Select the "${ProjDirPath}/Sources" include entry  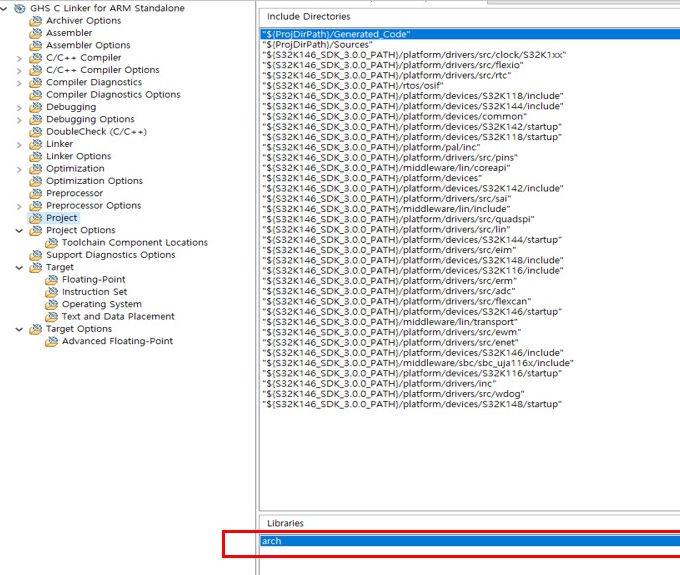click(317, 45)
